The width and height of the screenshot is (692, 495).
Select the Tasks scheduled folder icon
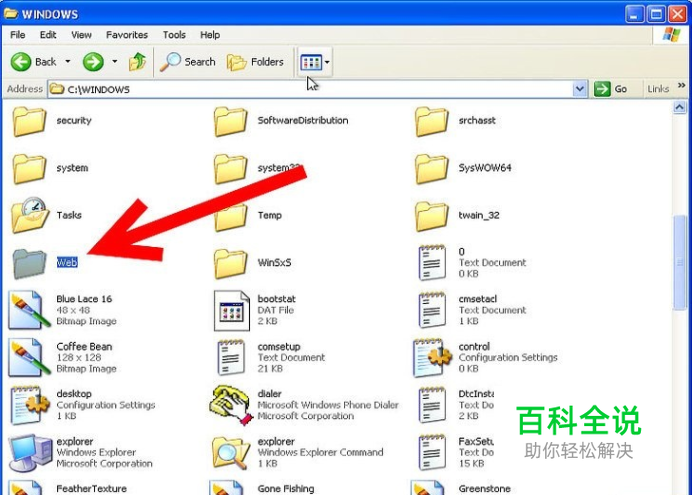pos(30,215)
